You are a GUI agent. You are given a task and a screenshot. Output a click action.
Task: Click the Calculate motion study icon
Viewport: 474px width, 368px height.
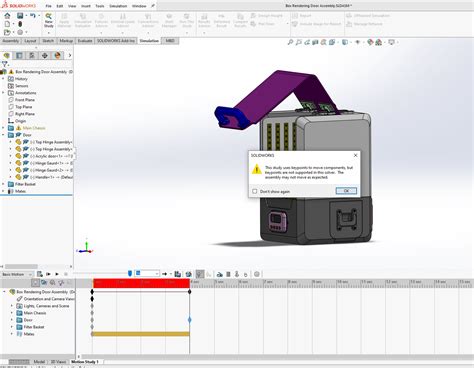40,274
